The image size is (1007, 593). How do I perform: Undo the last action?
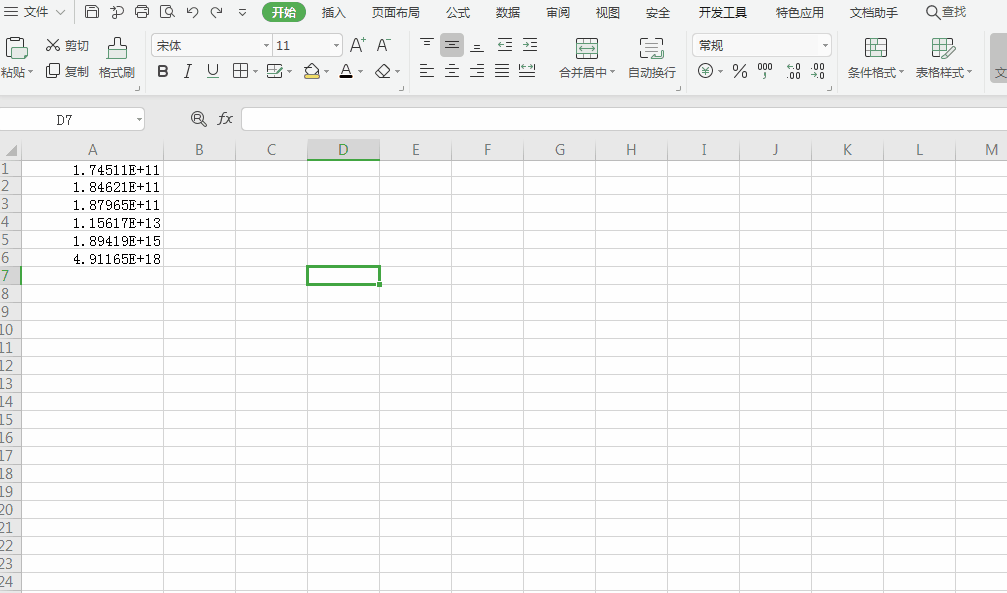pos(192,12)
